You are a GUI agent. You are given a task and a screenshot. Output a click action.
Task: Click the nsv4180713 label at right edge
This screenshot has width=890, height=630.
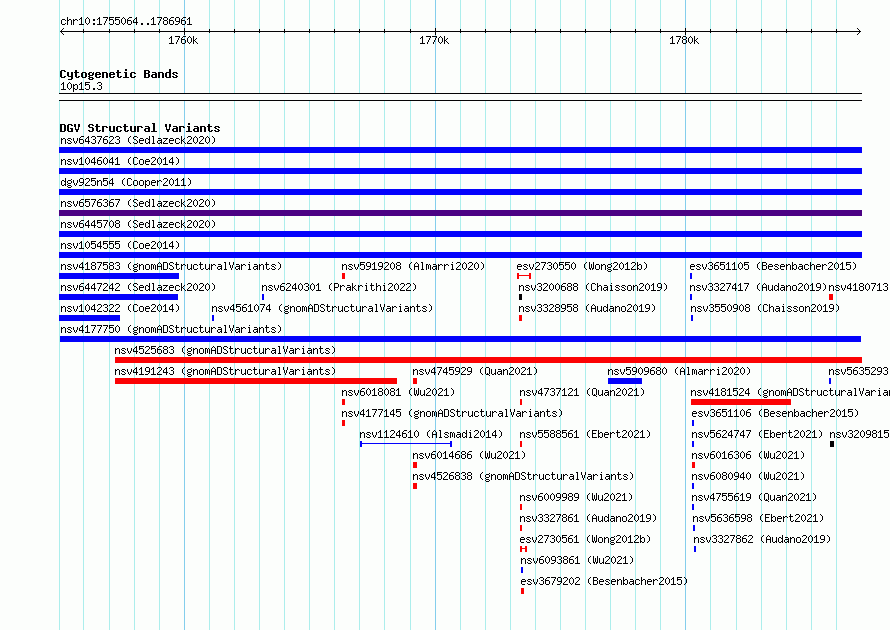(859, 287)
